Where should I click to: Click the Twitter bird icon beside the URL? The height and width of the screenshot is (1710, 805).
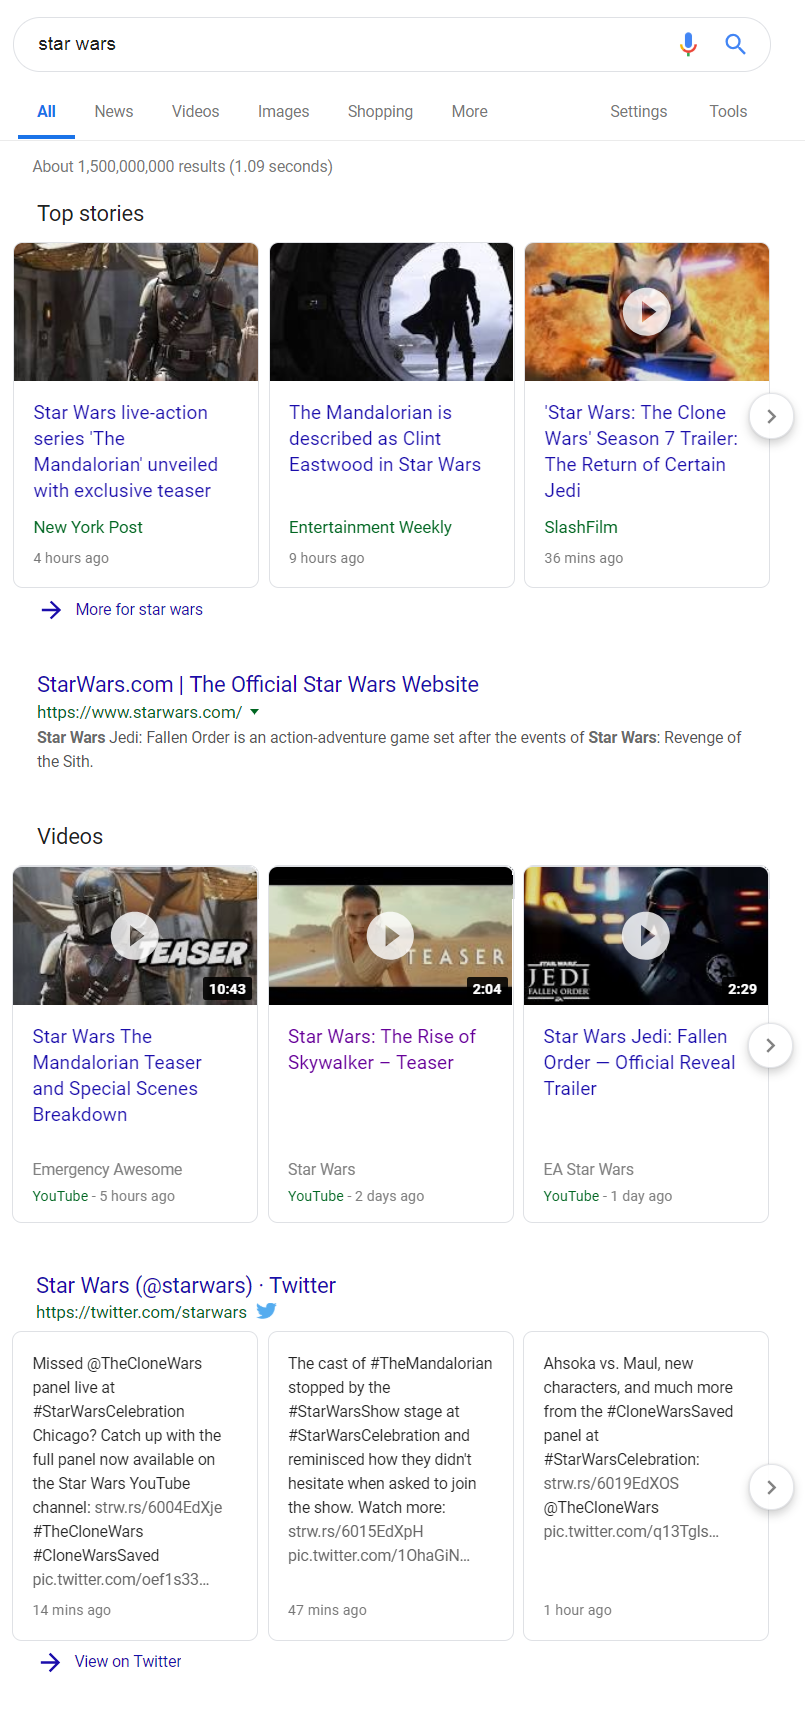coord(266,1311)
